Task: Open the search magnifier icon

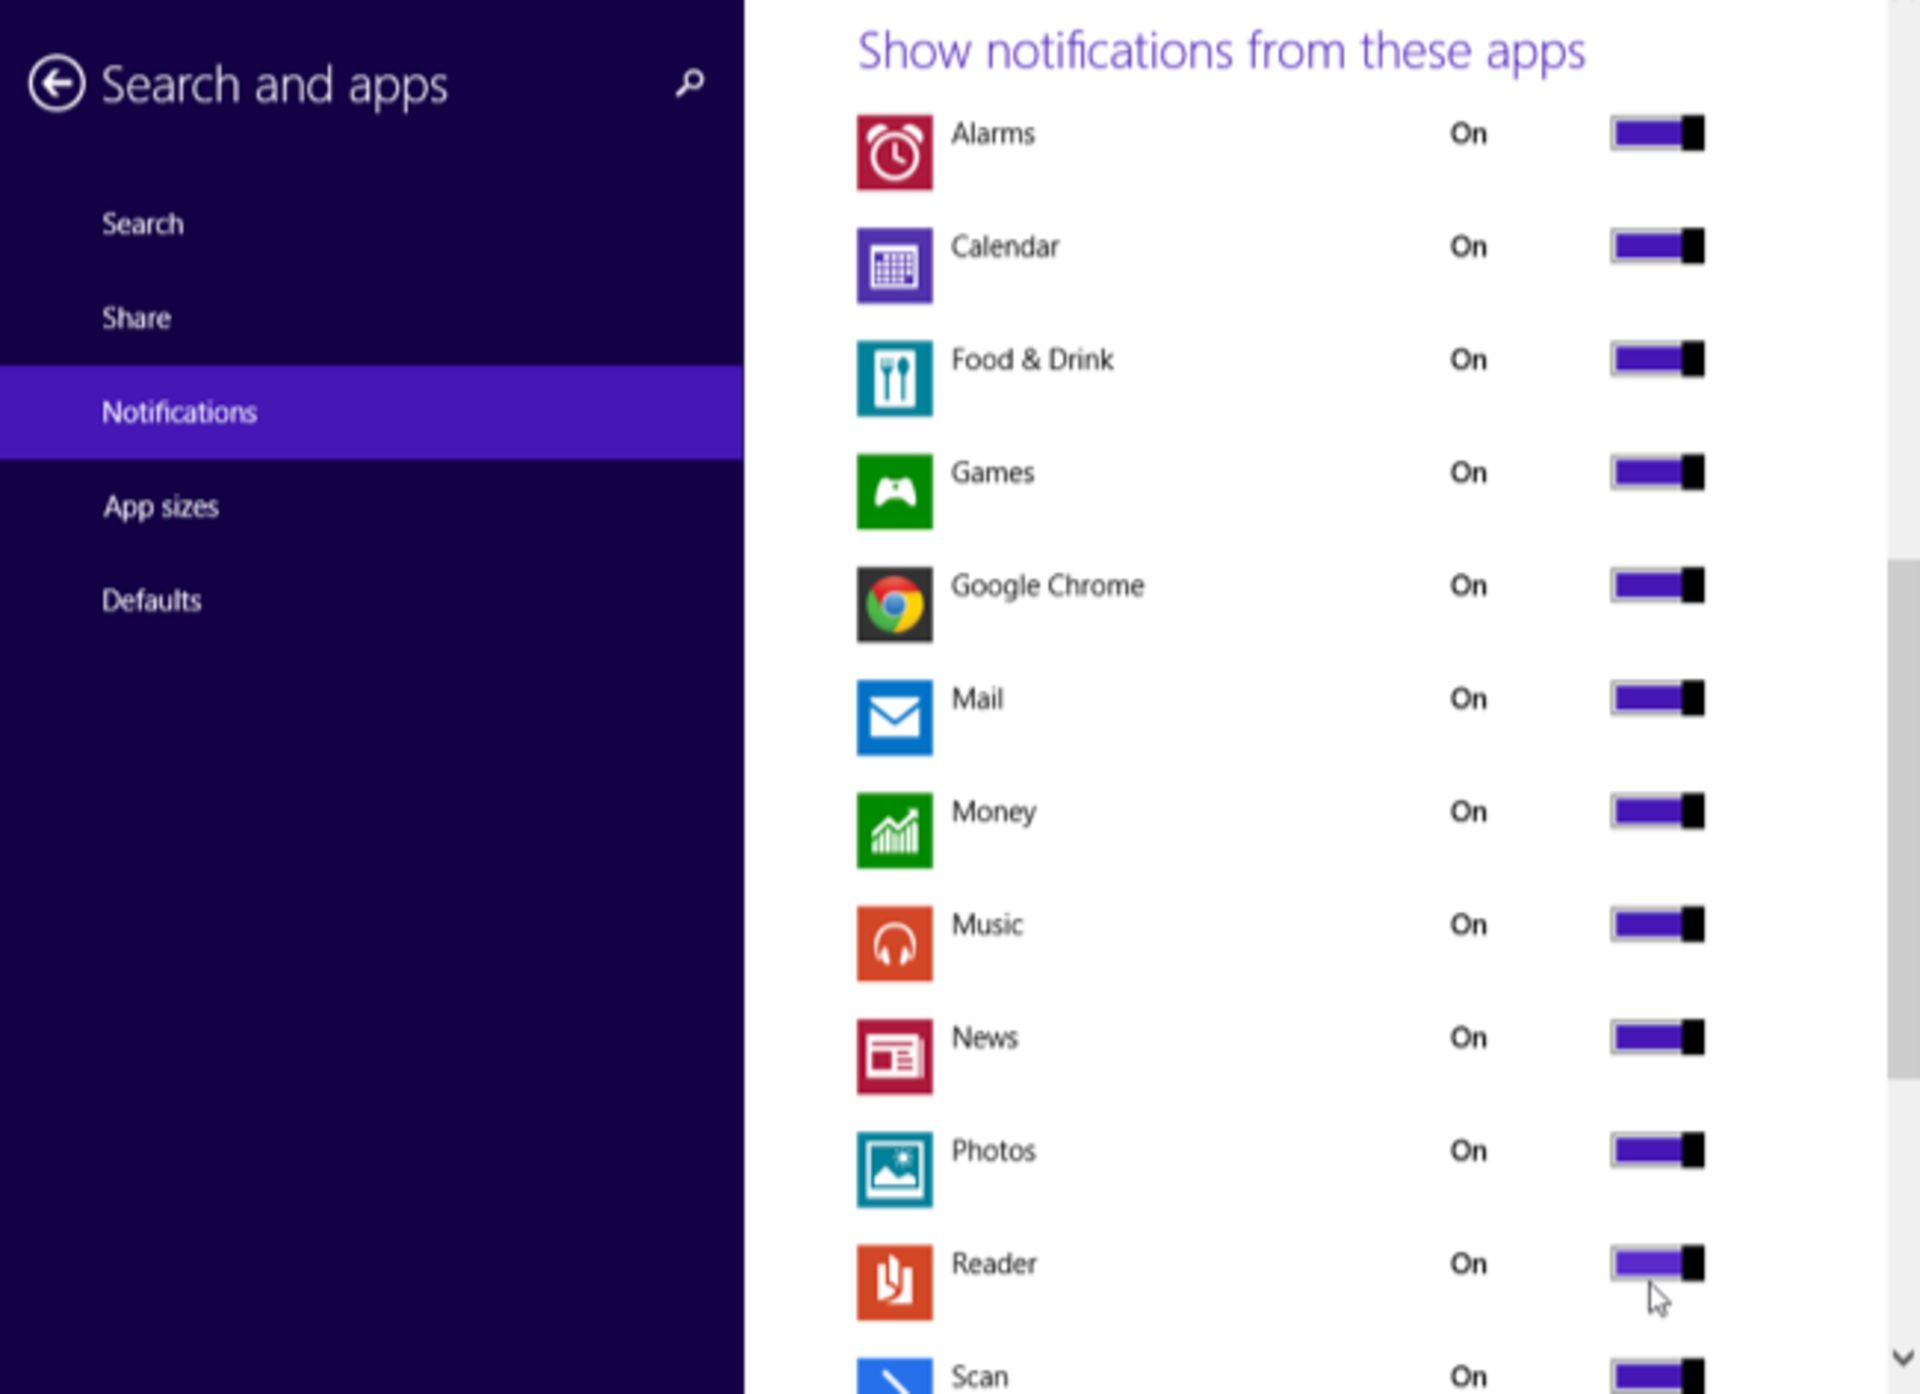Action: 689,83
